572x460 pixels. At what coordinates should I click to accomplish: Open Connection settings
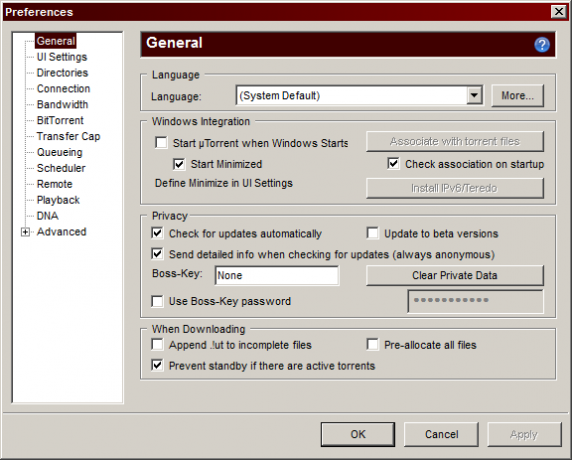pos(63,89)
